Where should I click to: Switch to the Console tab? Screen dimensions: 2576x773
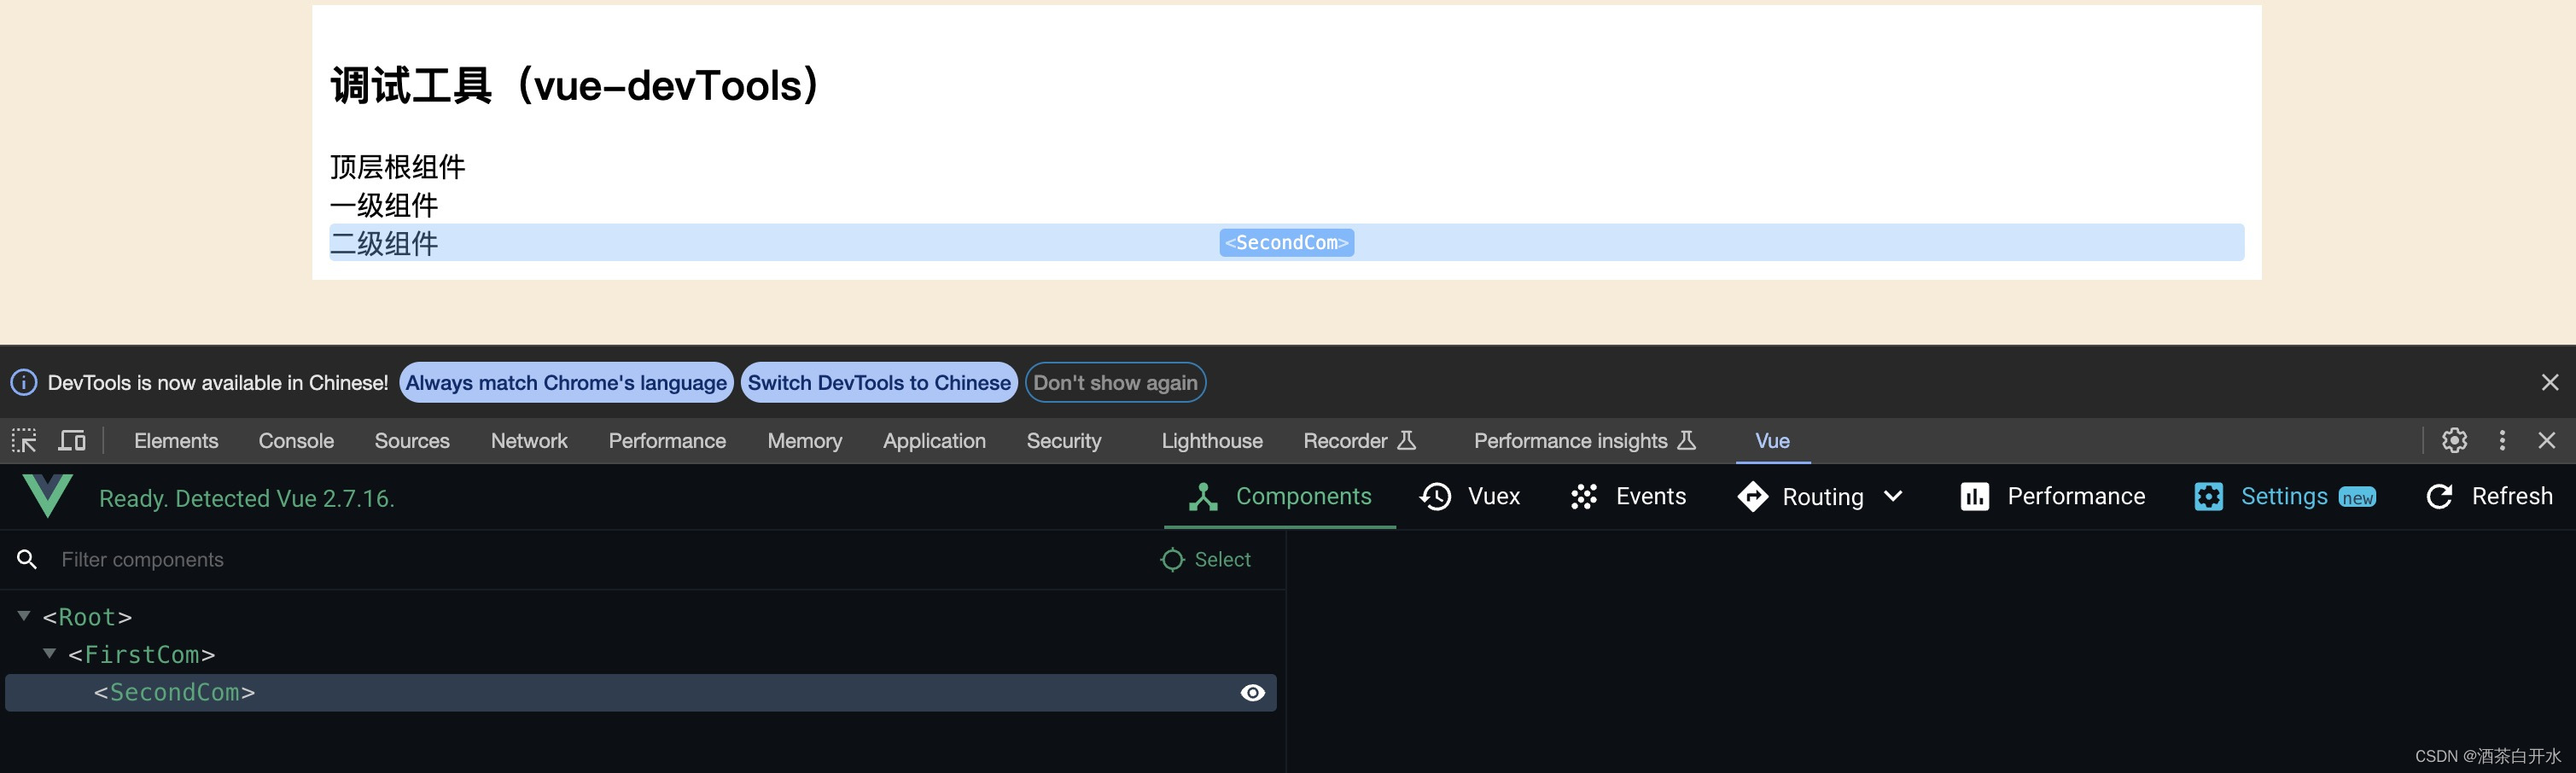pos(296,441)
